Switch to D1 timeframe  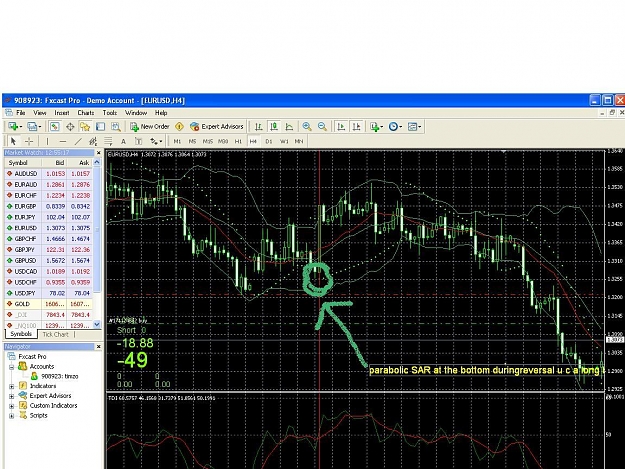tap(269, 141)
